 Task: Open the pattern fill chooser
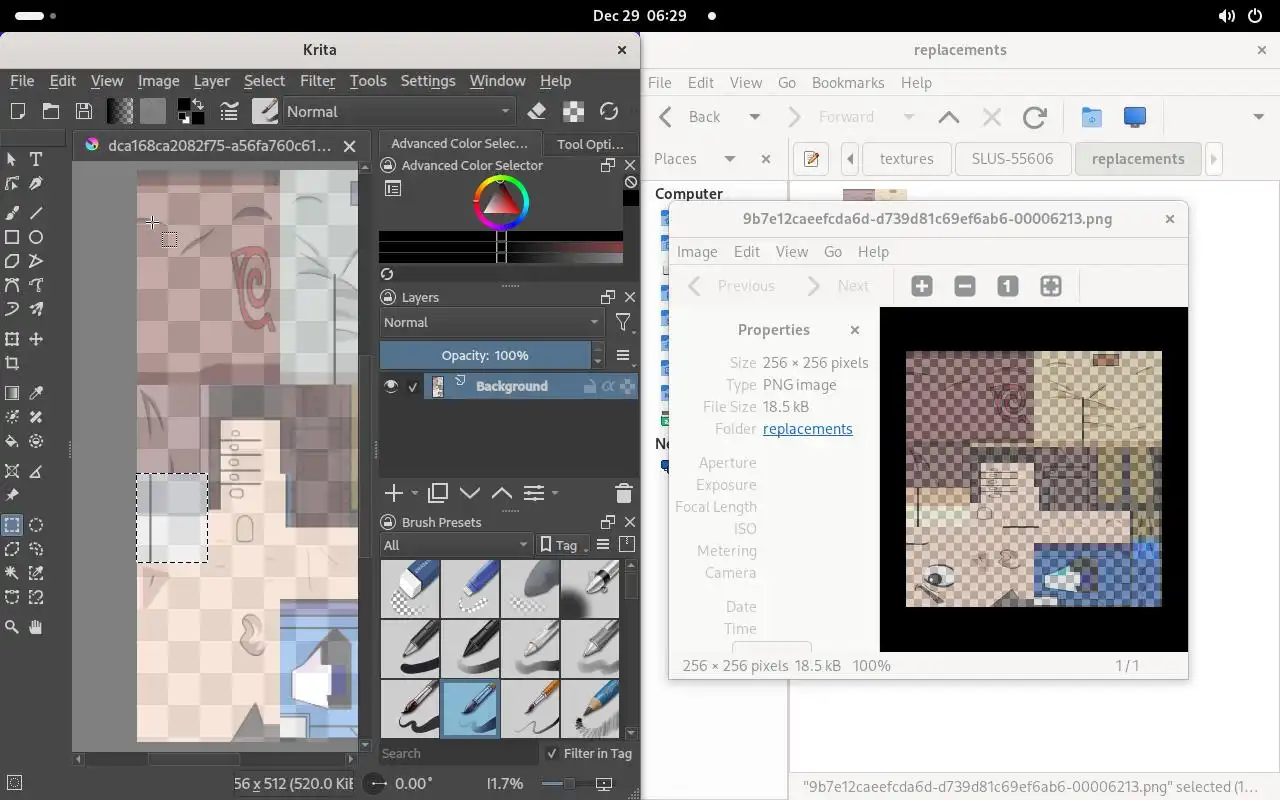click(x=153, y=111)
